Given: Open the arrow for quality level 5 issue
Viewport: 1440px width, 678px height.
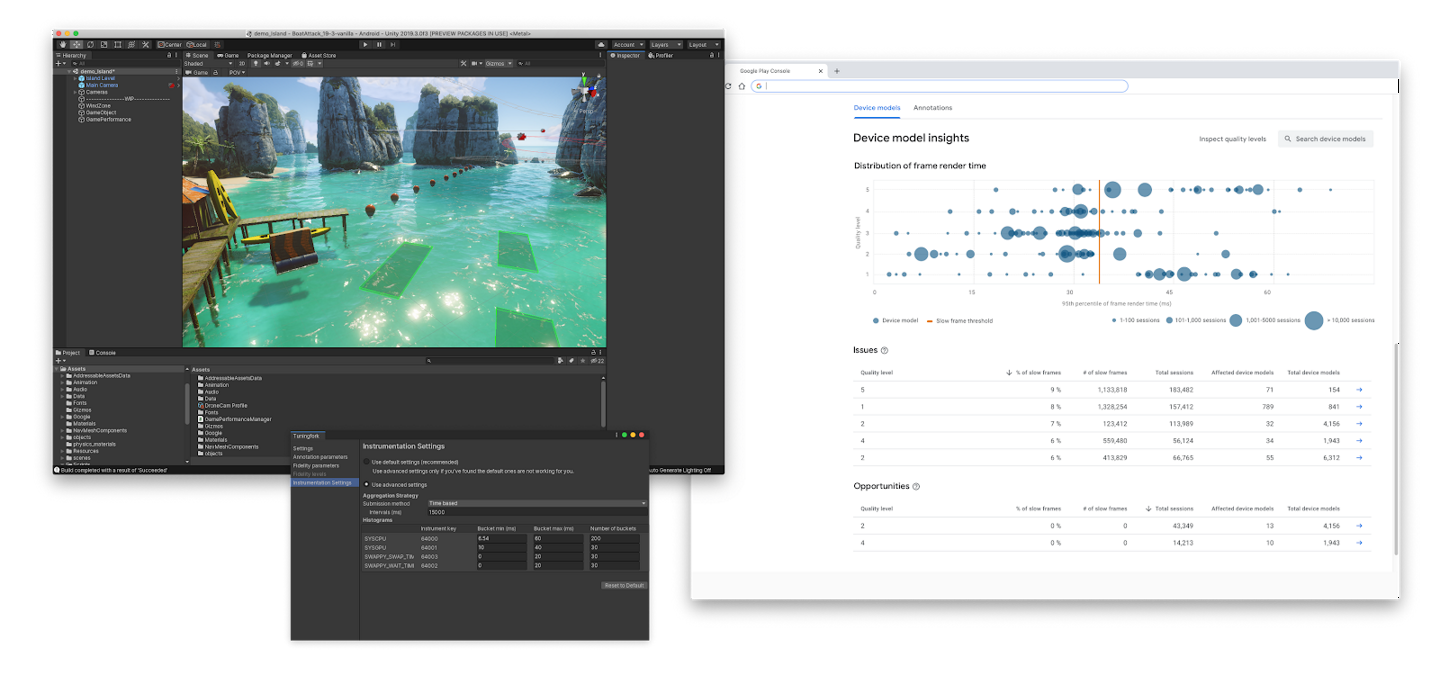Looking at the screenshot, I should (1358, 389).
